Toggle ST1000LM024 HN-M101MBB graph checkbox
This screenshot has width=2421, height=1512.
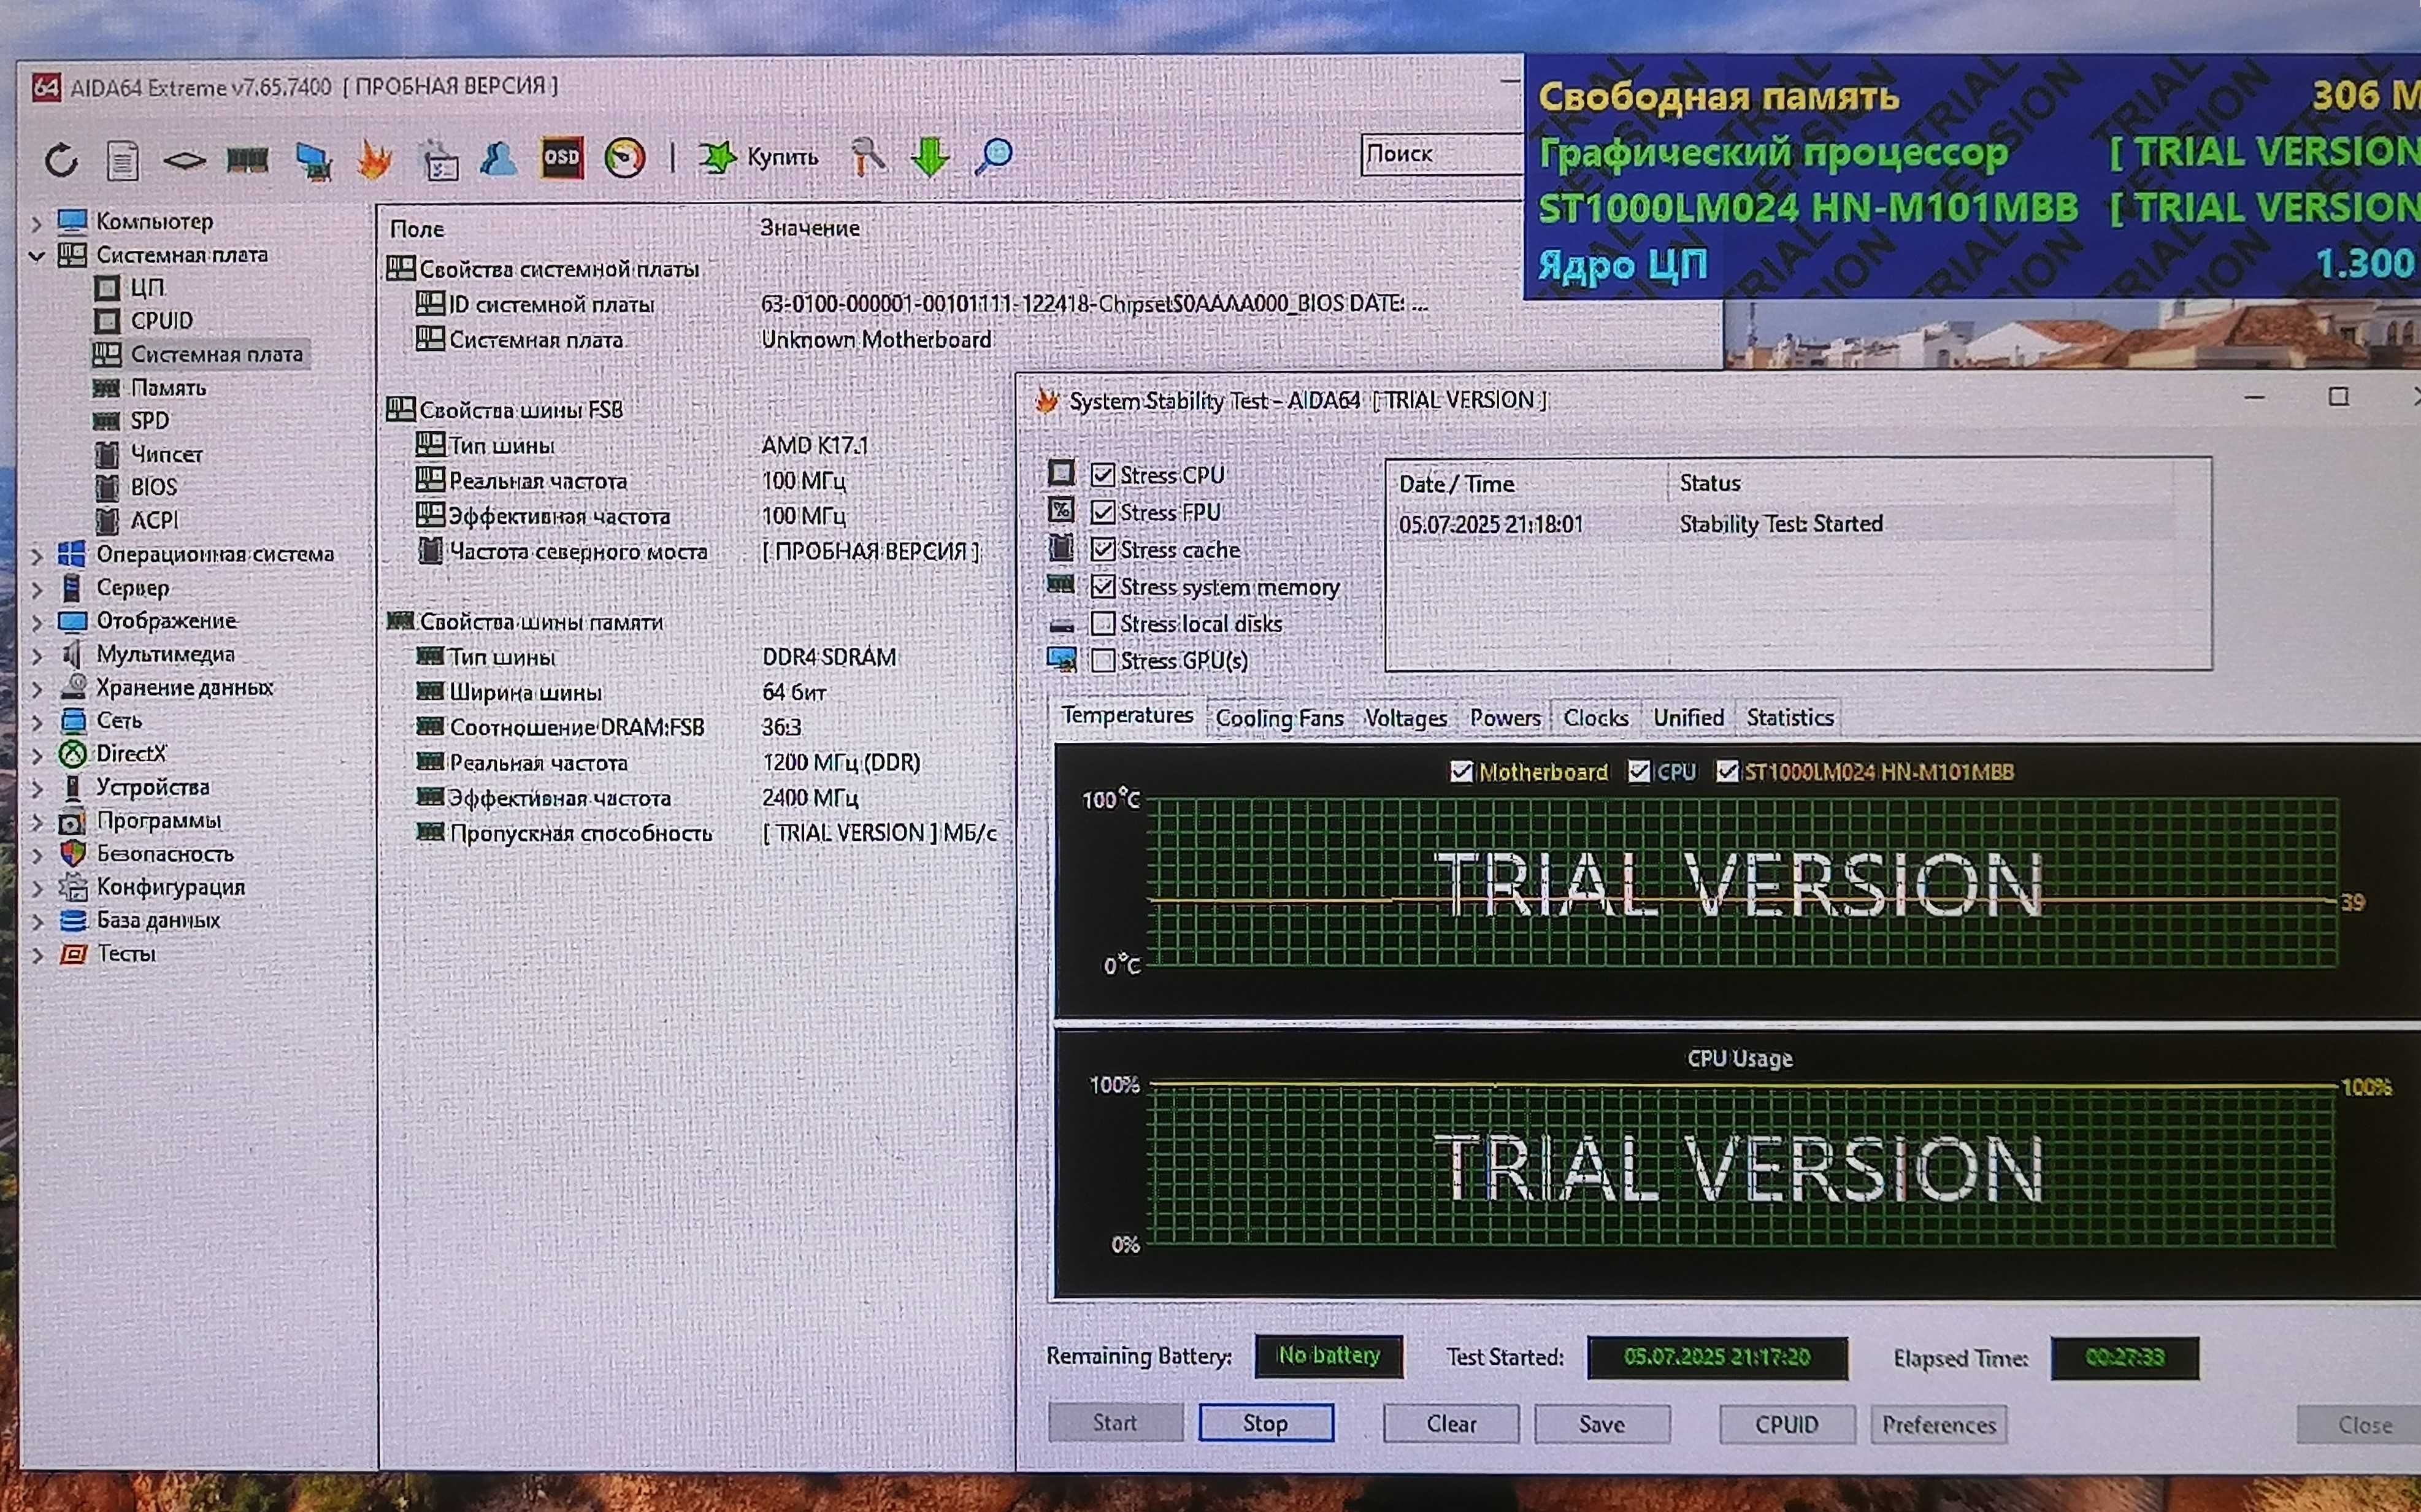pyautogui.click(x=1727, y=771)
